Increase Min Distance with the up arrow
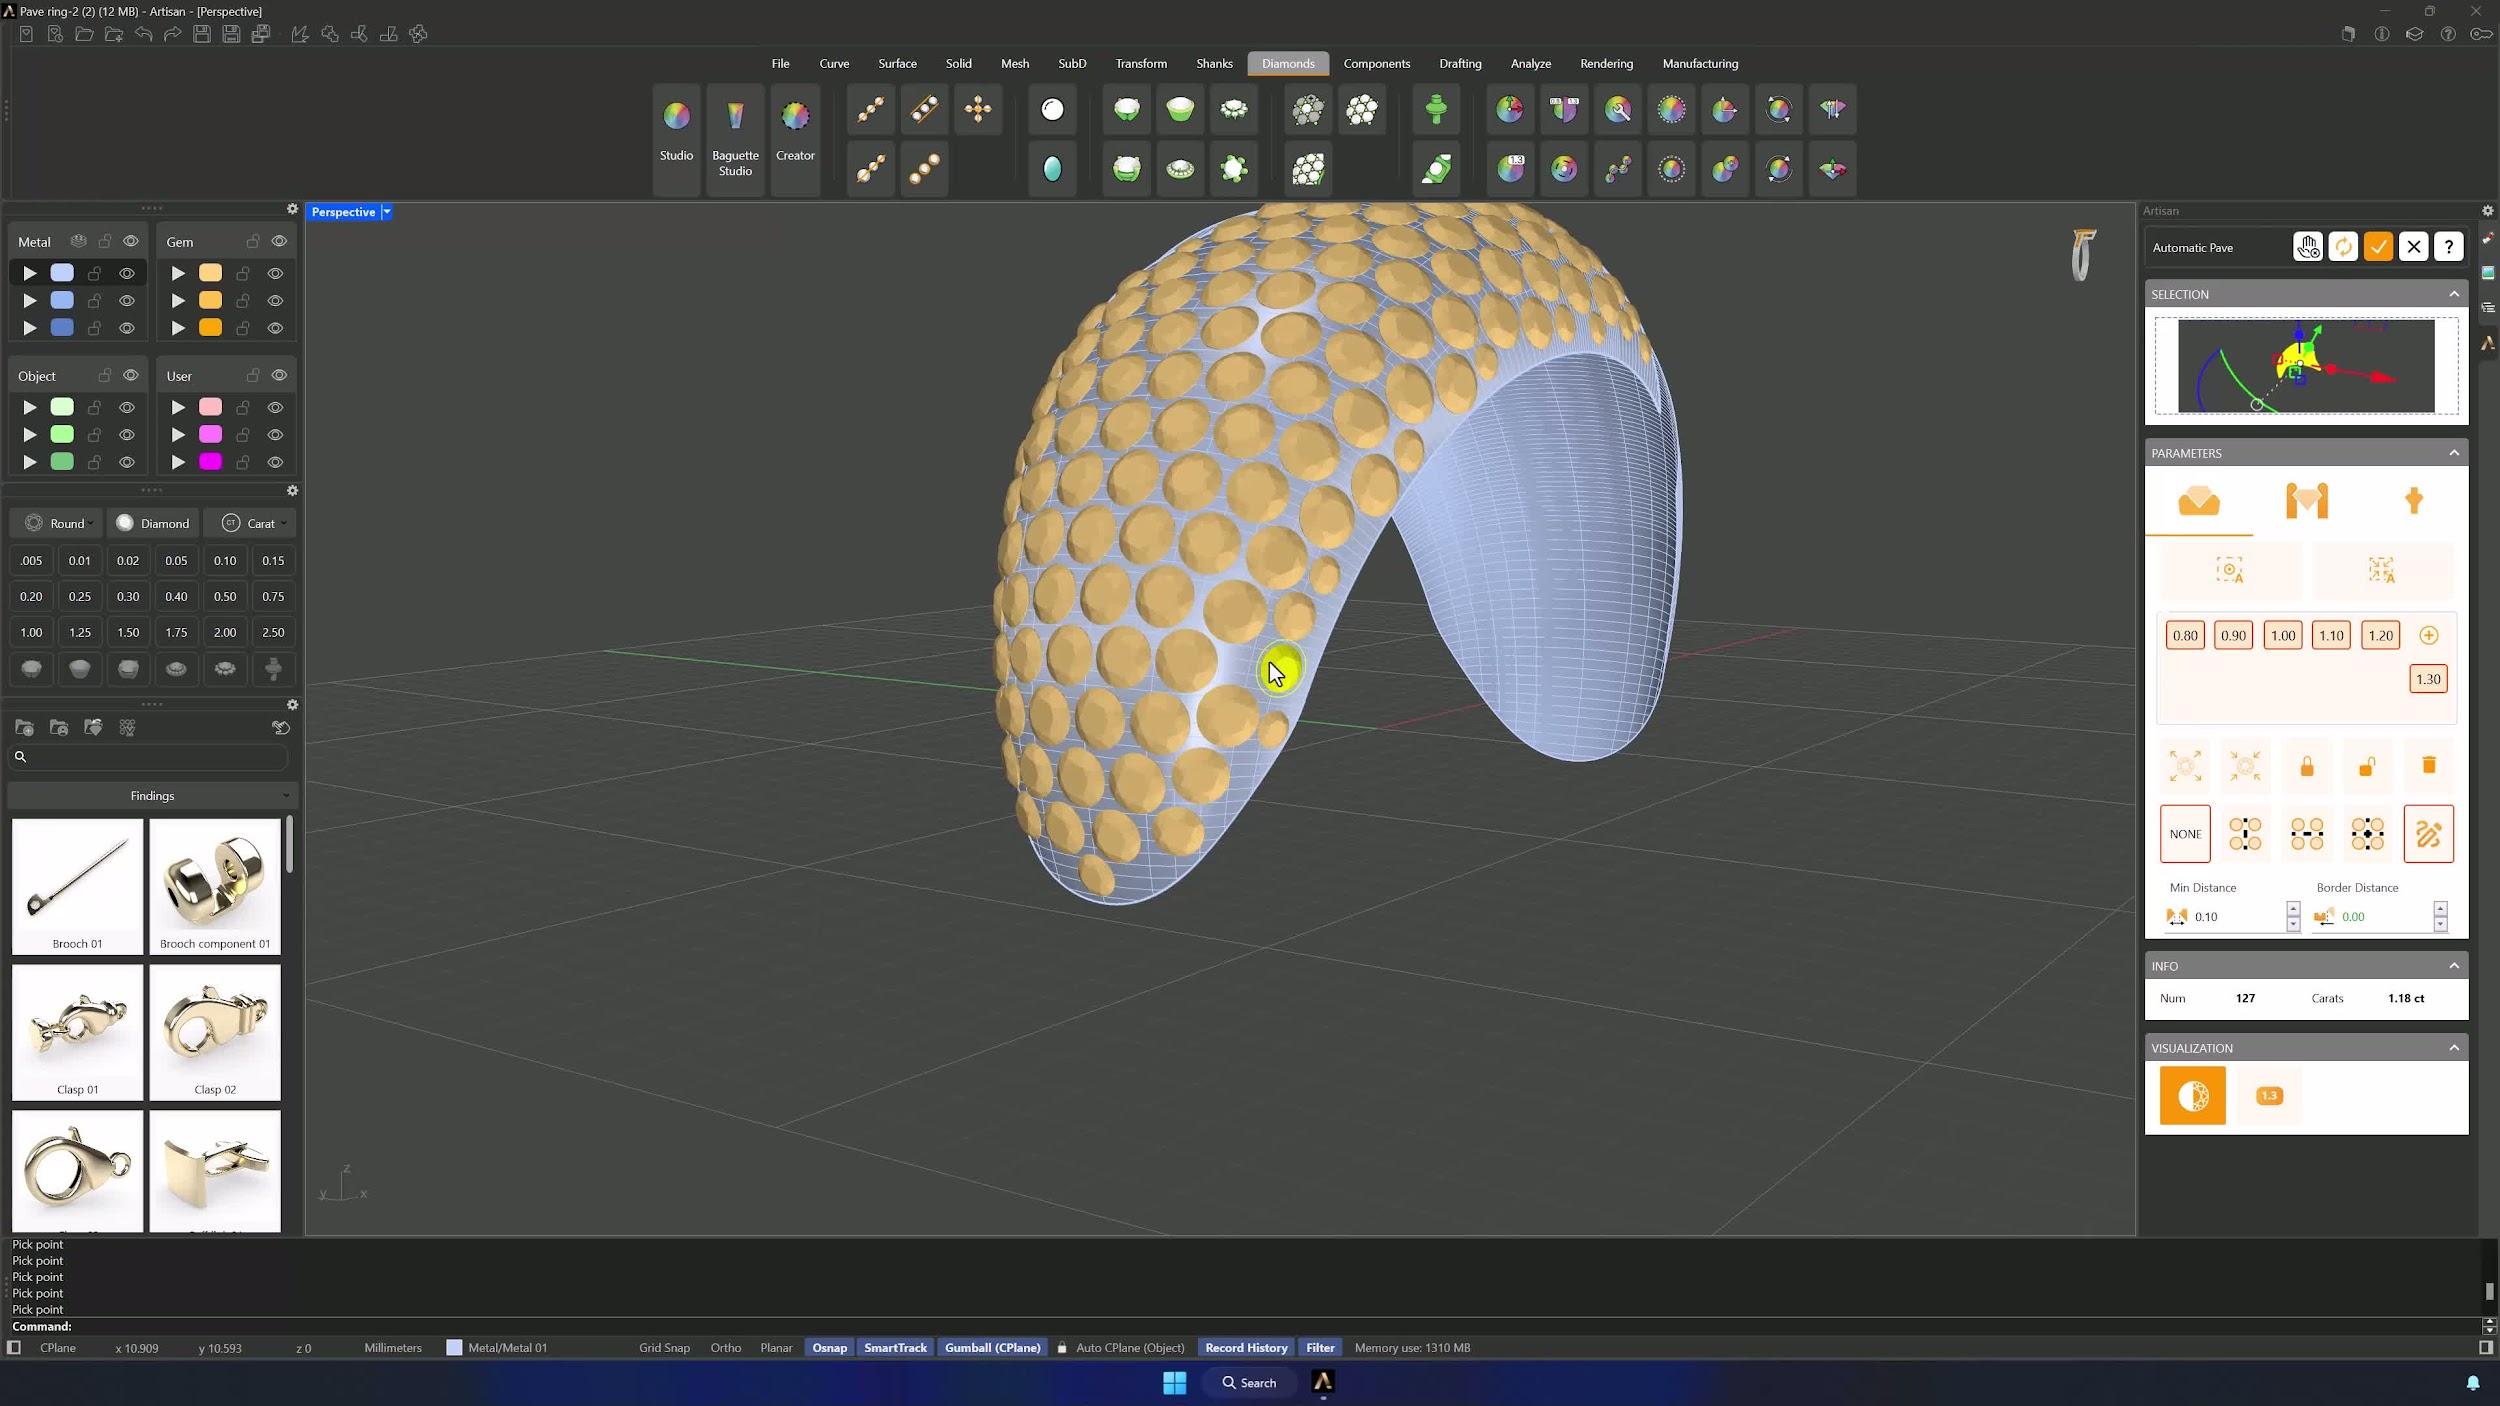The height and width of the screenshot is (1406, 2500). (2293, 909)
